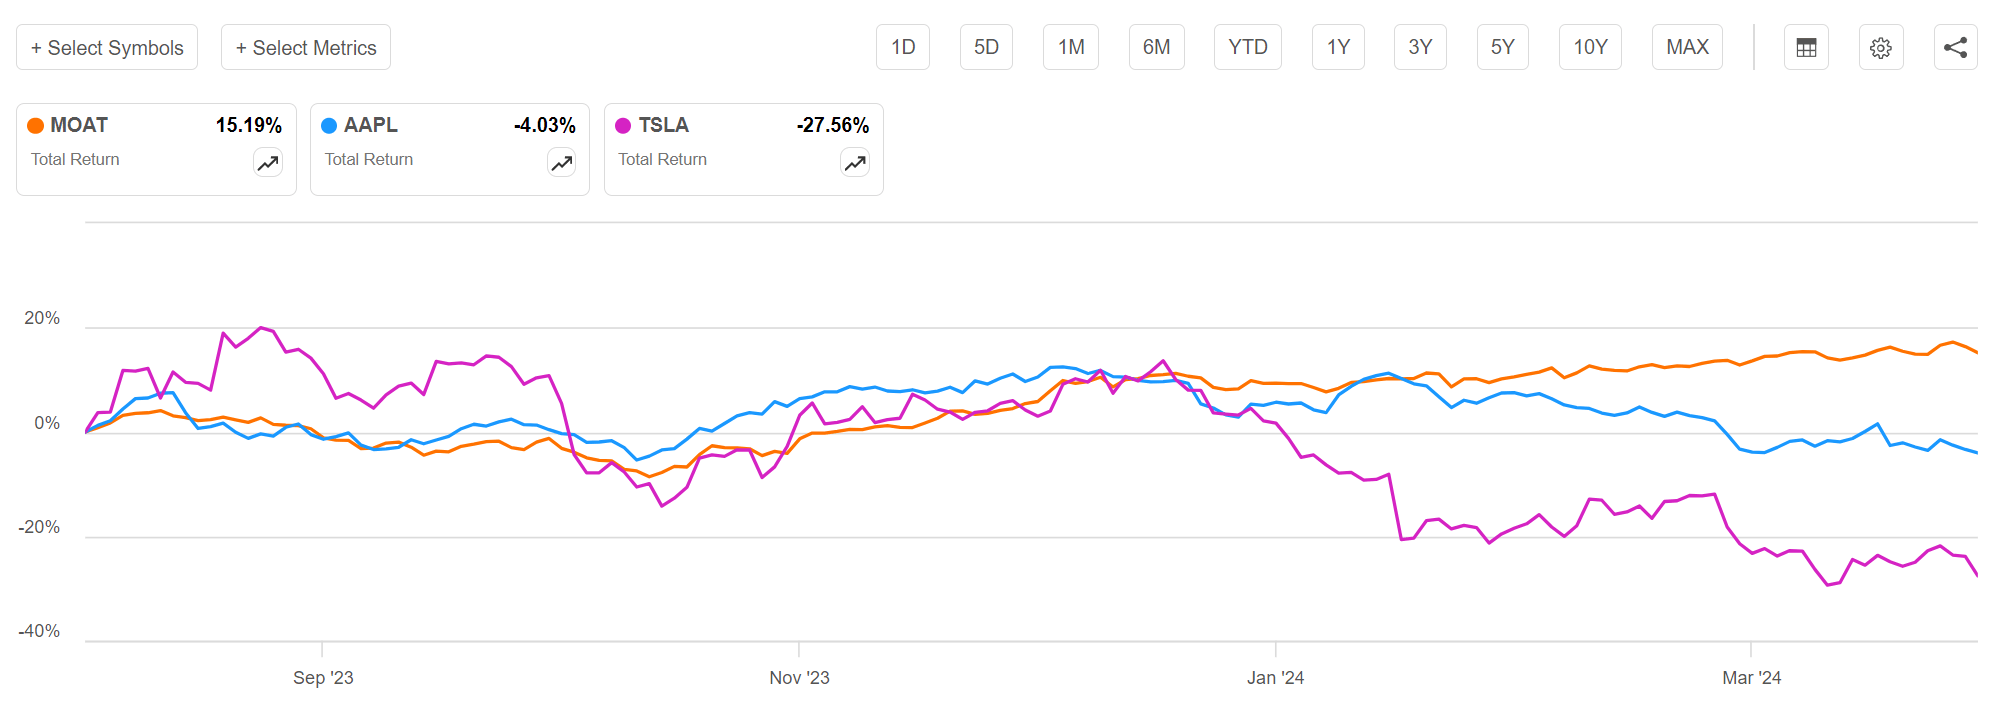Toggle the blue AAPL series dot
2005x718 pixels.
click(328, 124)
